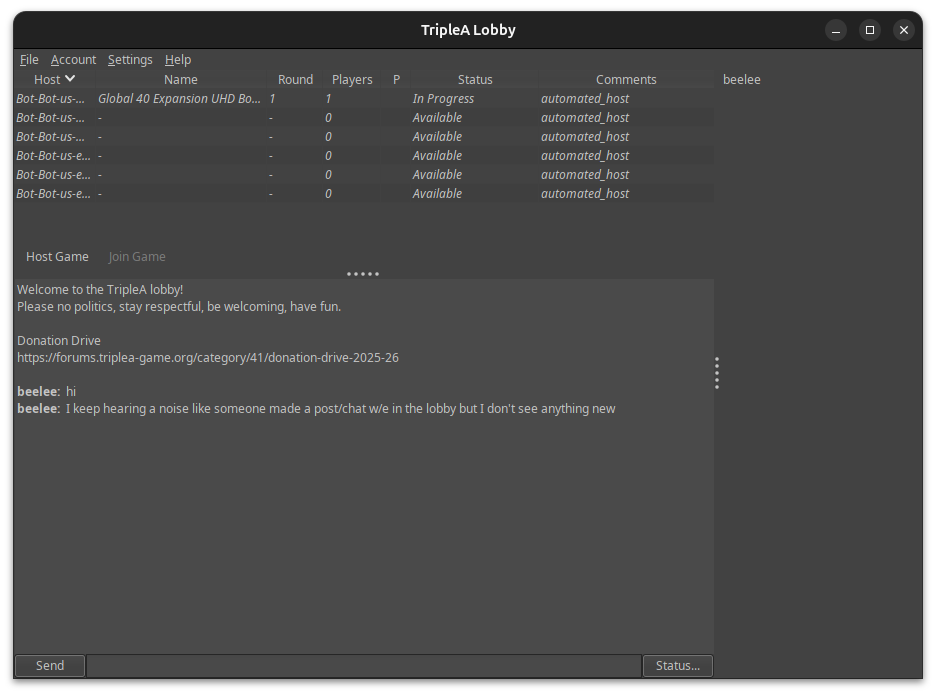The height and width of the screenshot is (695, 936).
Task: Sort by the Name column header
Action: [x=180, y=79]
